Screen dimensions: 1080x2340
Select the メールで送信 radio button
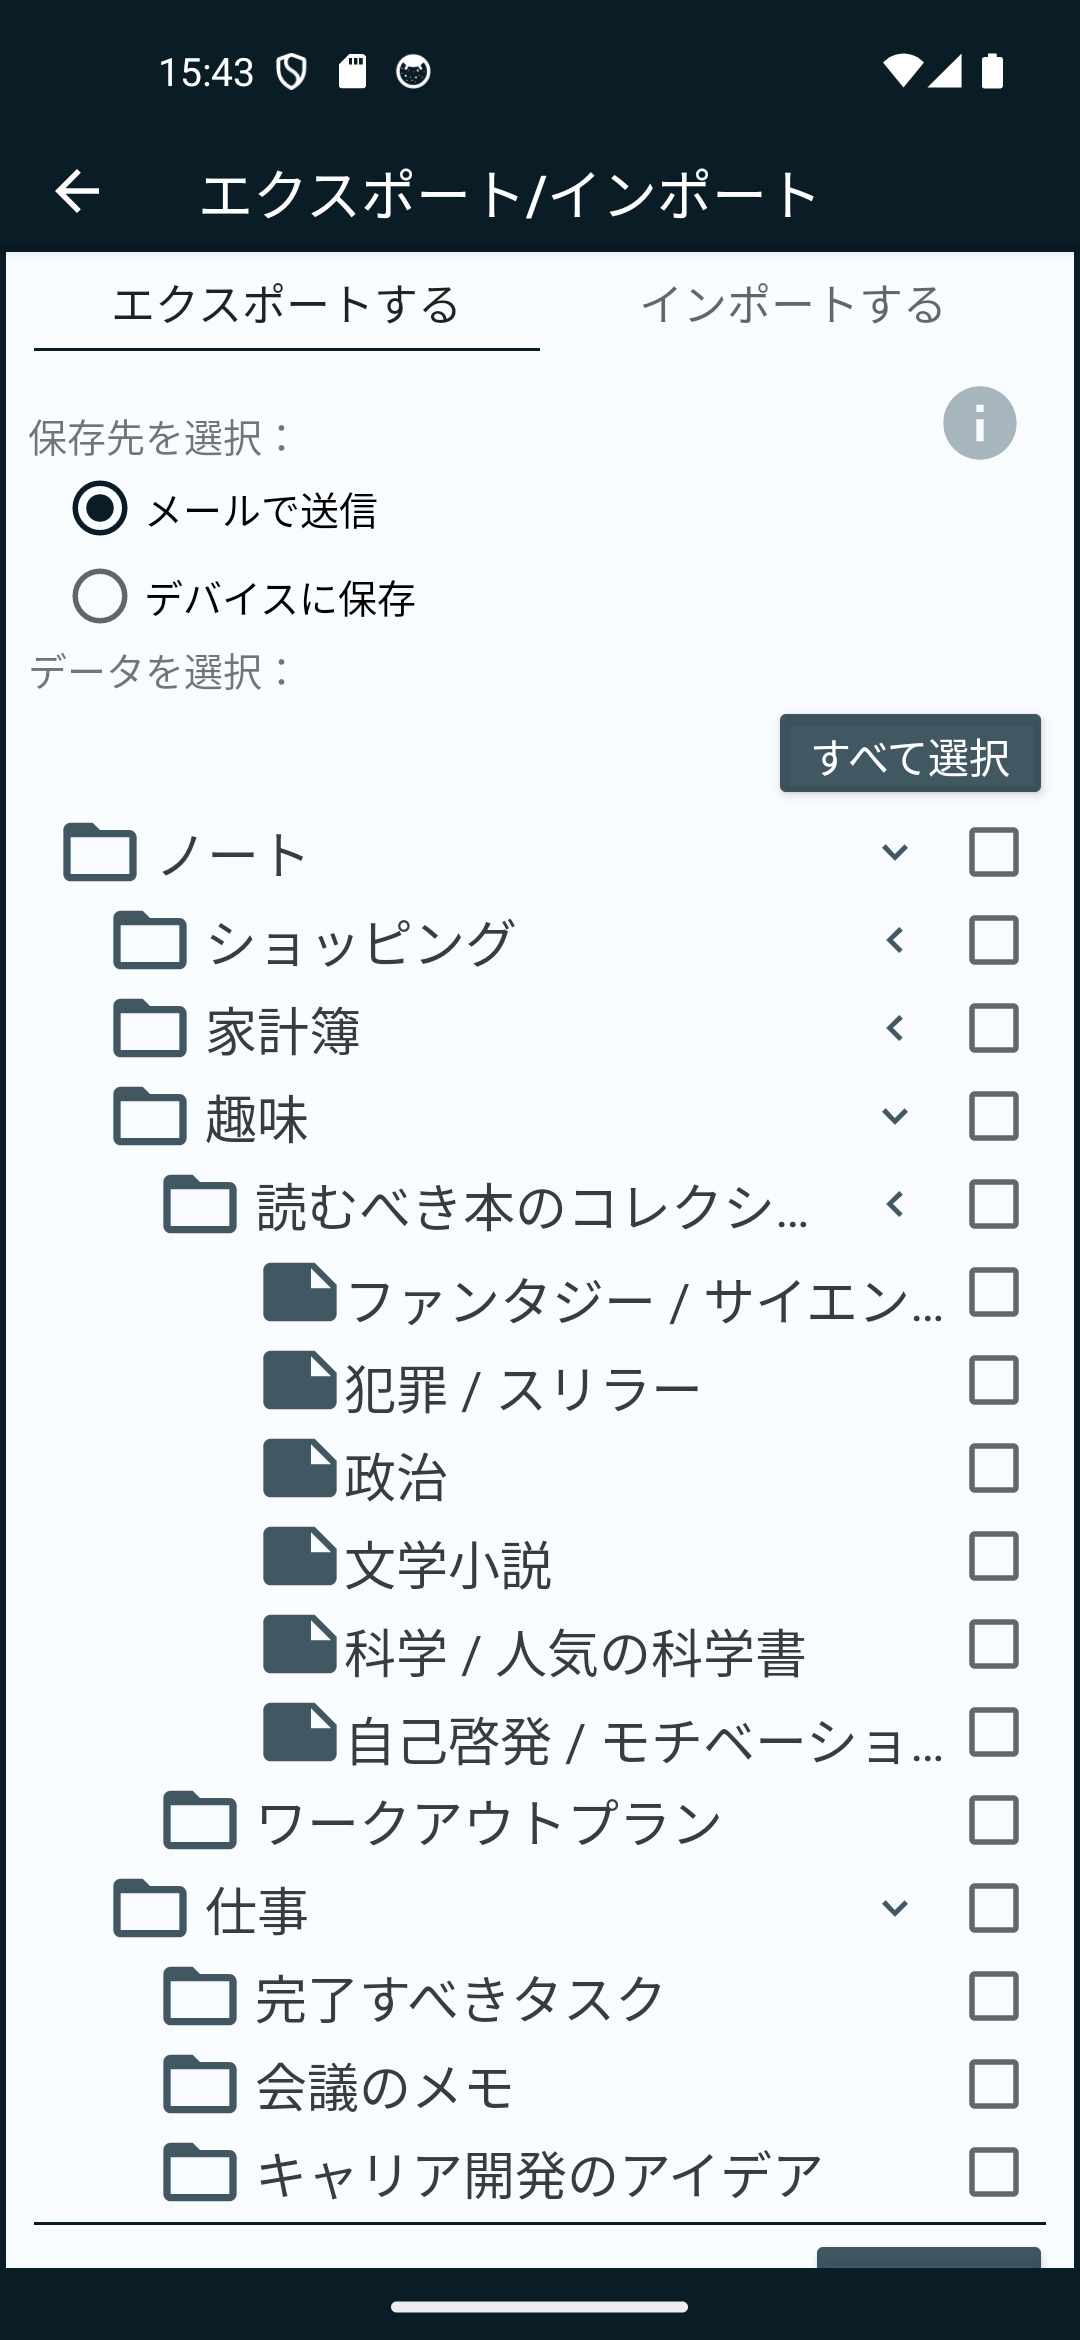[100, 508]
